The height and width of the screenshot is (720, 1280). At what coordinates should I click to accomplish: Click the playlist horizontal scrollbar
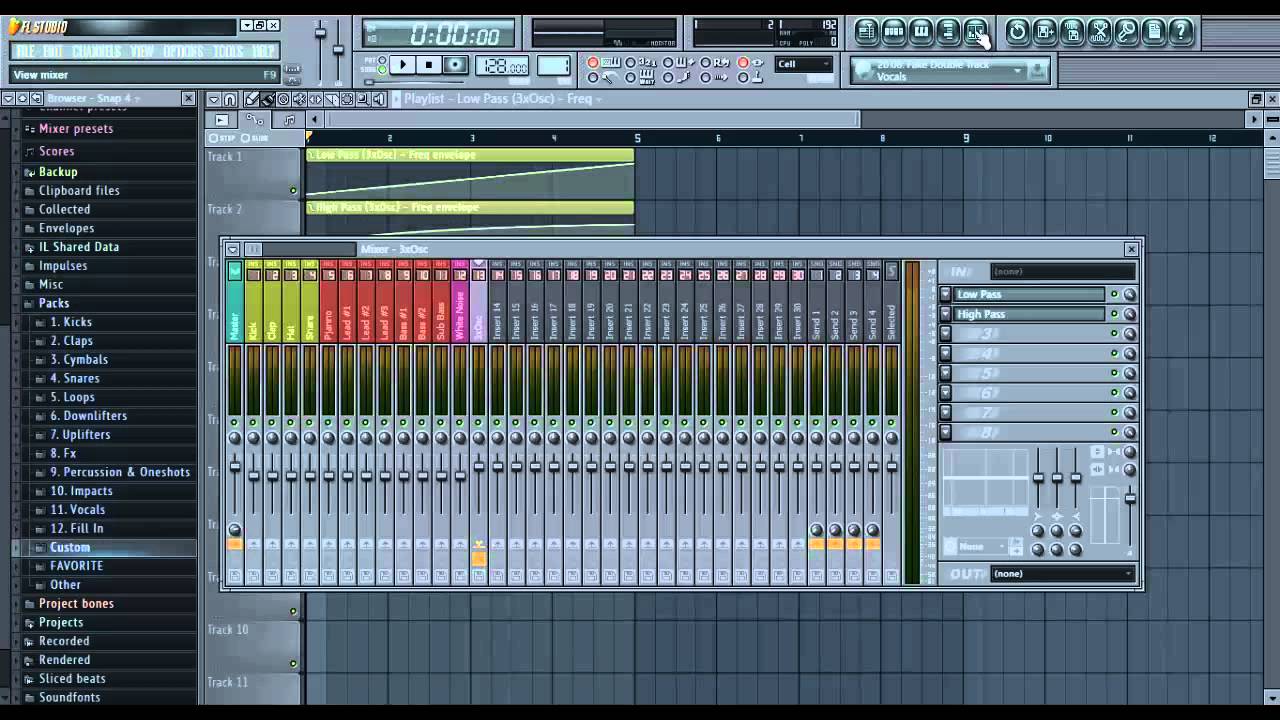[x=594, y=119]
